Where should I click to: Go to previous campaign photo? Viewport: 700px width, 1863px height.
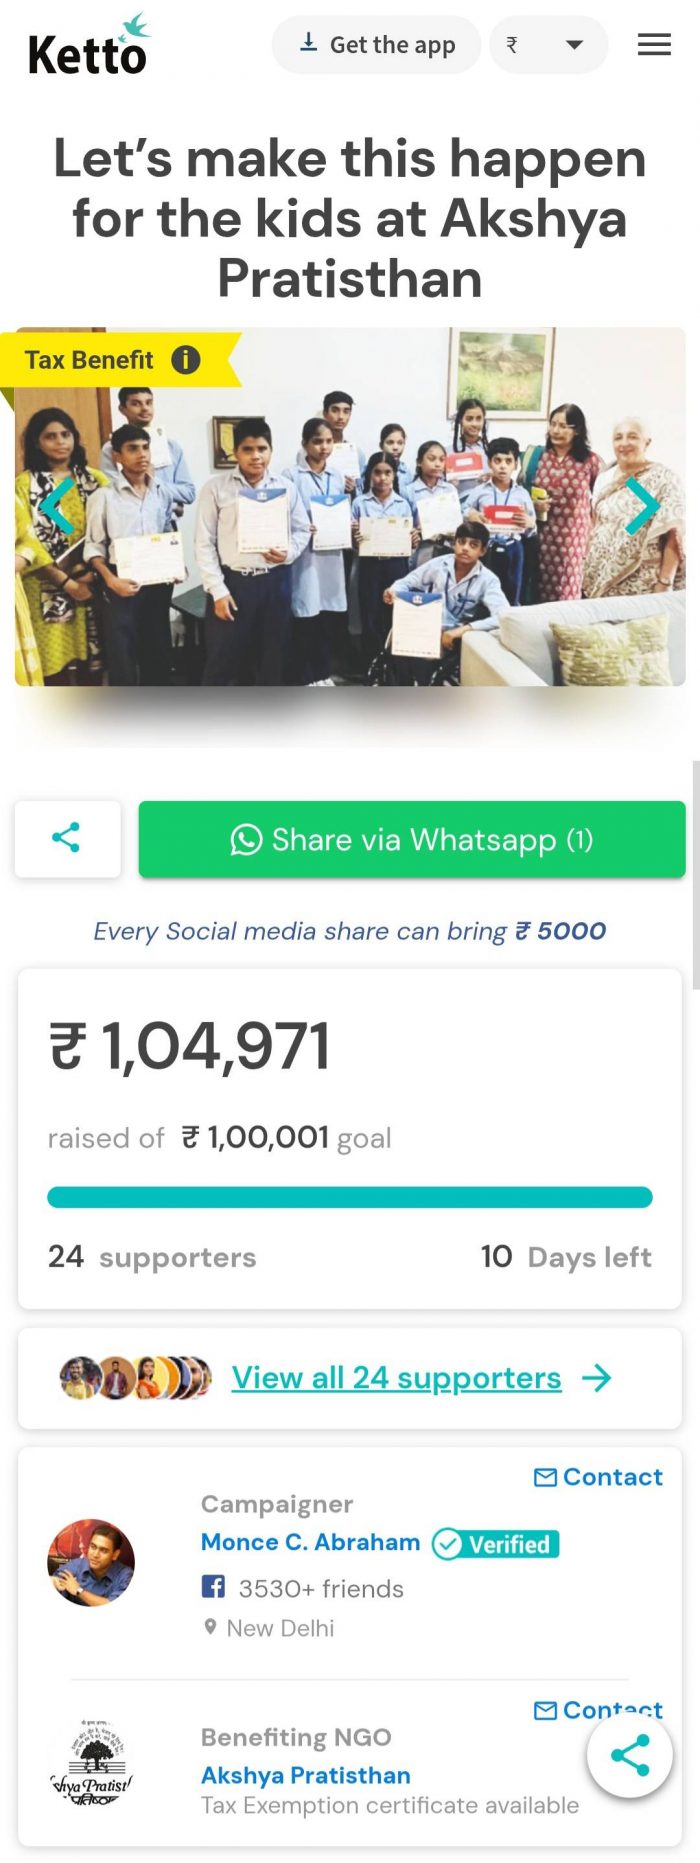(56, 505)
